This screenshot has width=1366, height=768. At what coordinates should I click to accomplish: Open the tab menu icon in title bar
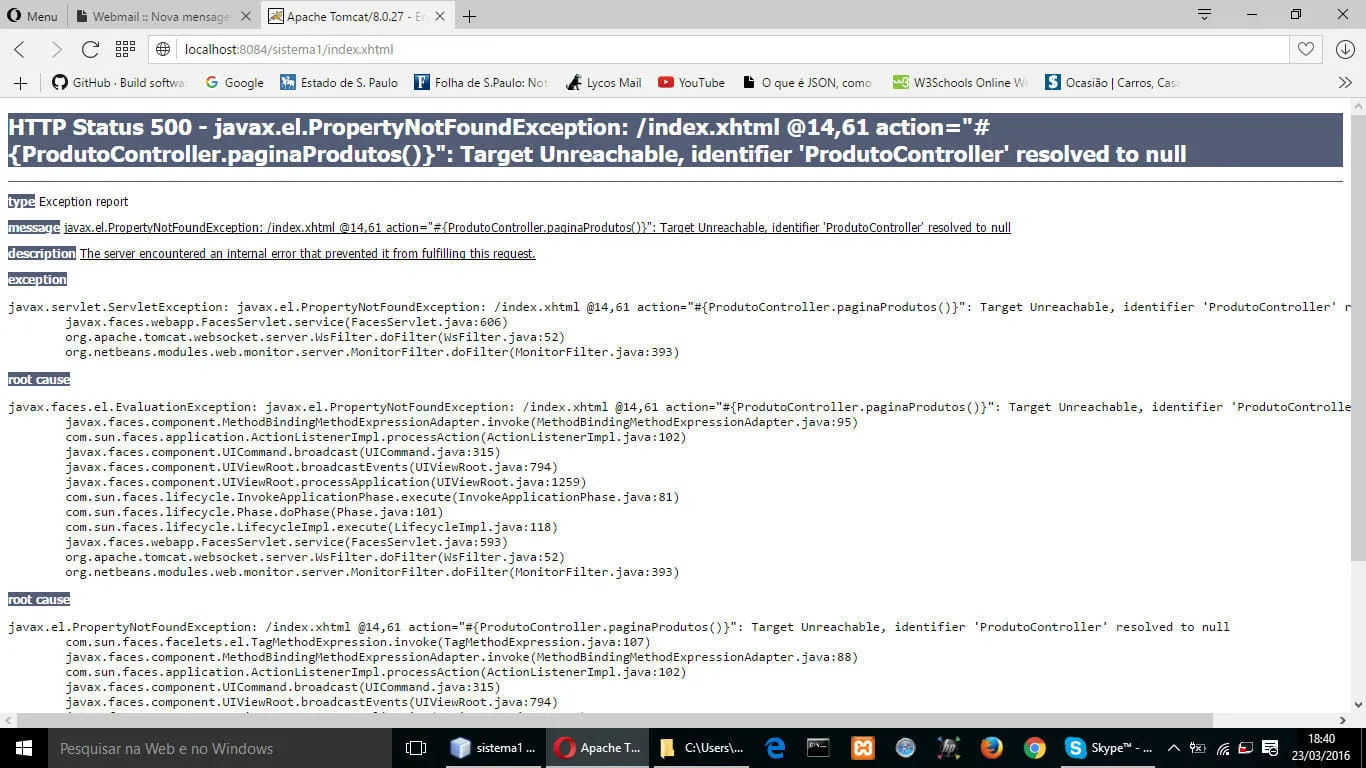coord(1205,15)
